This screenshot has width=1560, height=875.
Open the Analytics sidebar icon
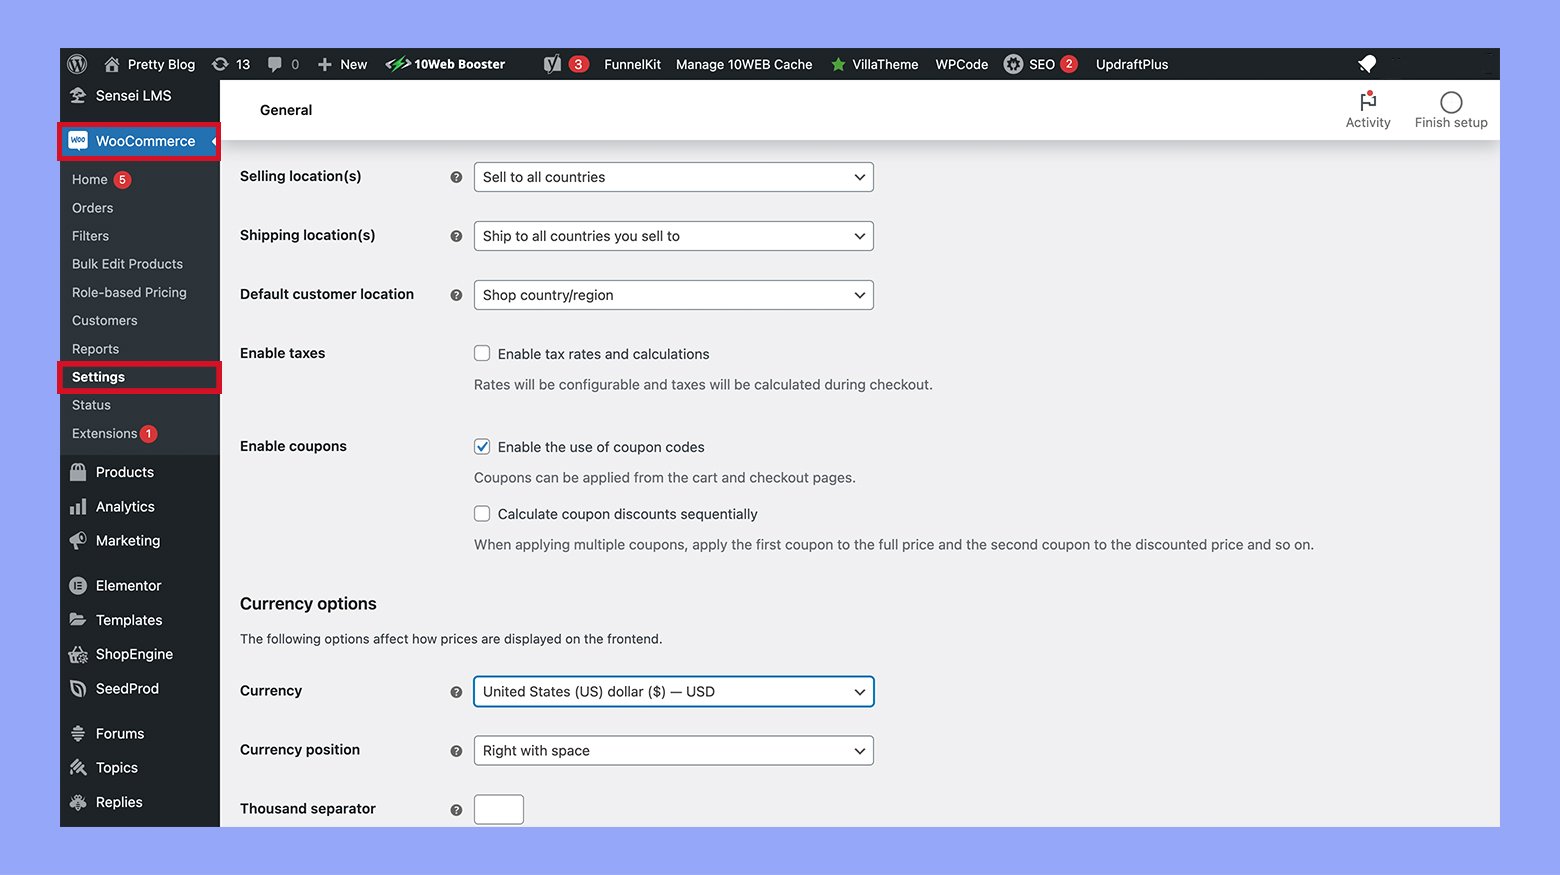pyautogui.click(x=79, y=506)
